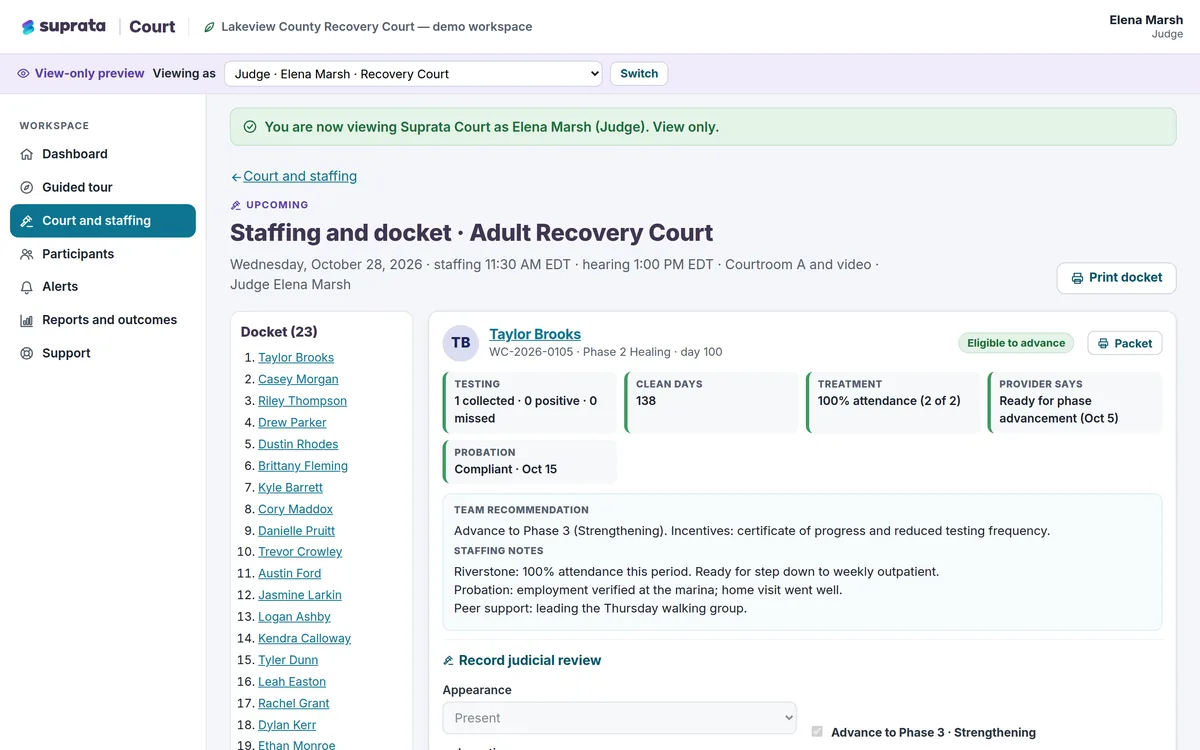Select Brittany Fleming in the docket
The height and width of the screenshot is (750, 1200).
click(x=303, y=466)
